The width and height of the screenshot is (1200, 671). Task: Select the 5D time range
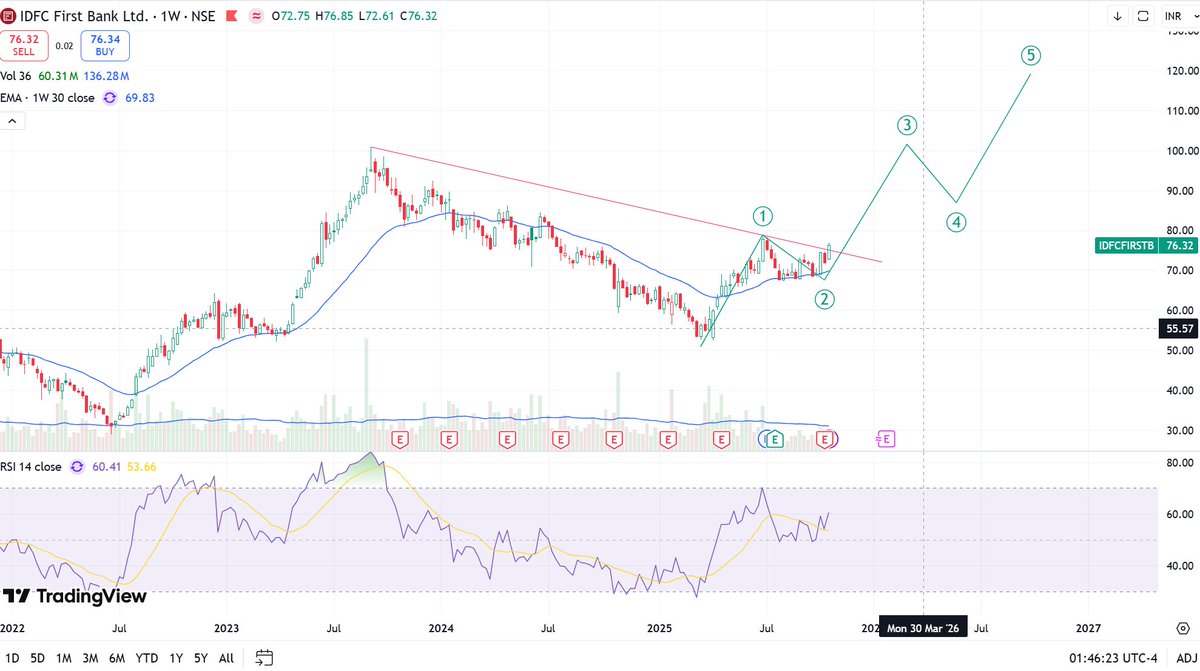[37, 658]
